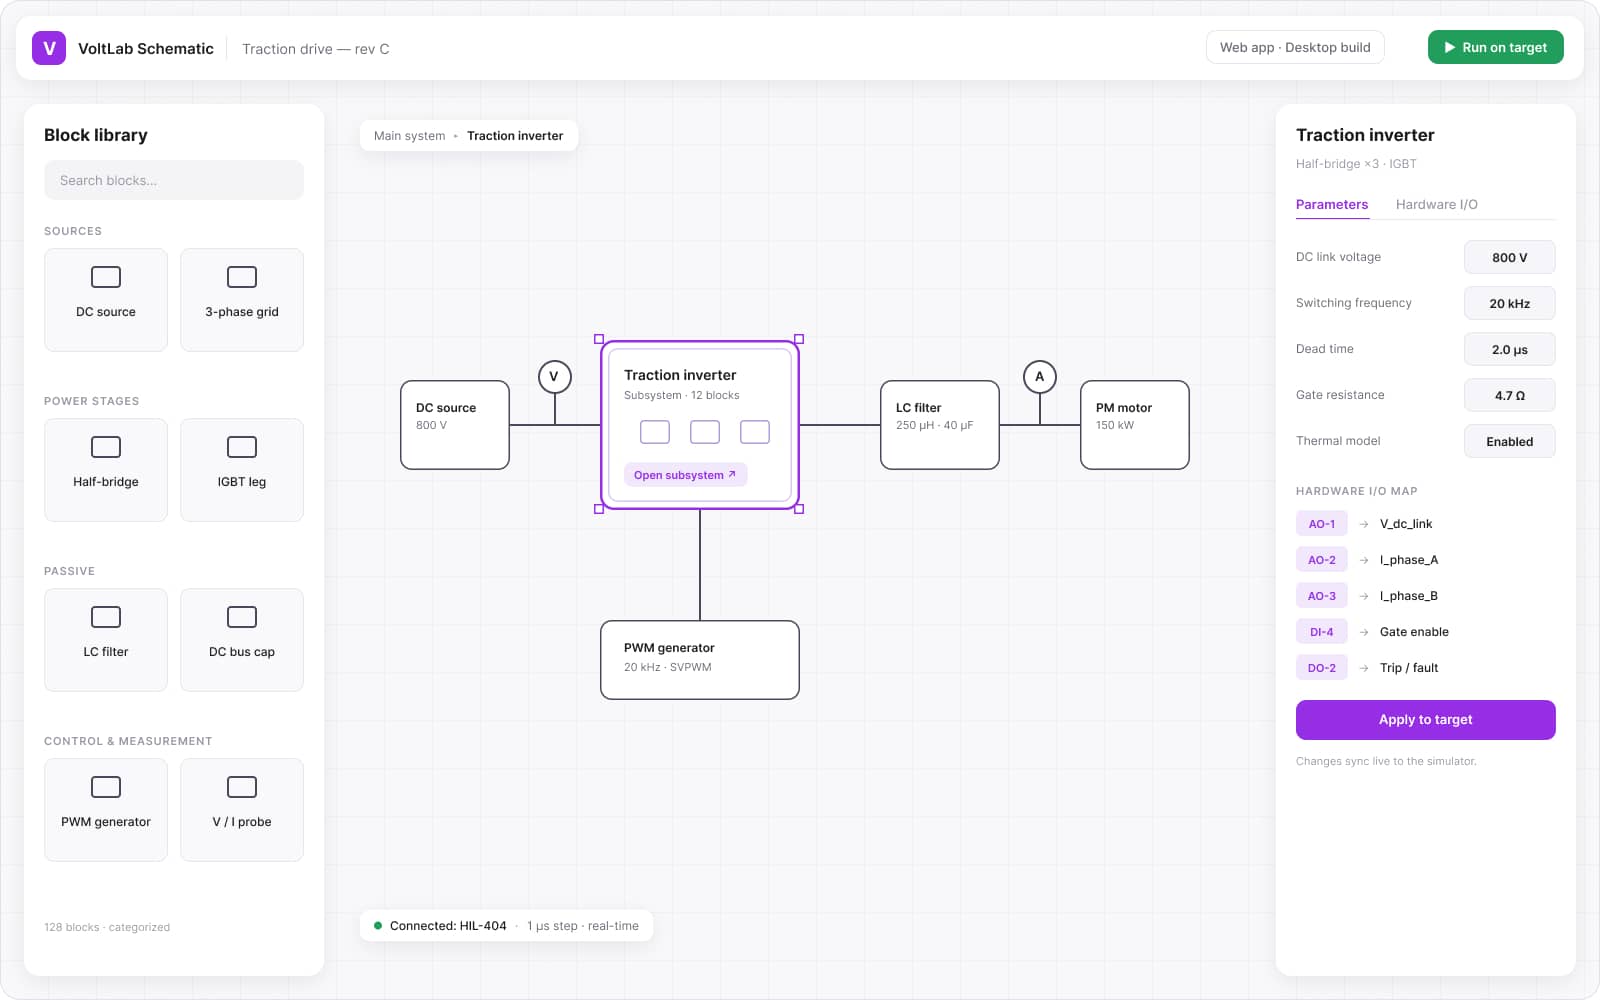Click the VoltLab purple V logo
Screen dimensions: 1600x1000
pos(49,48)
